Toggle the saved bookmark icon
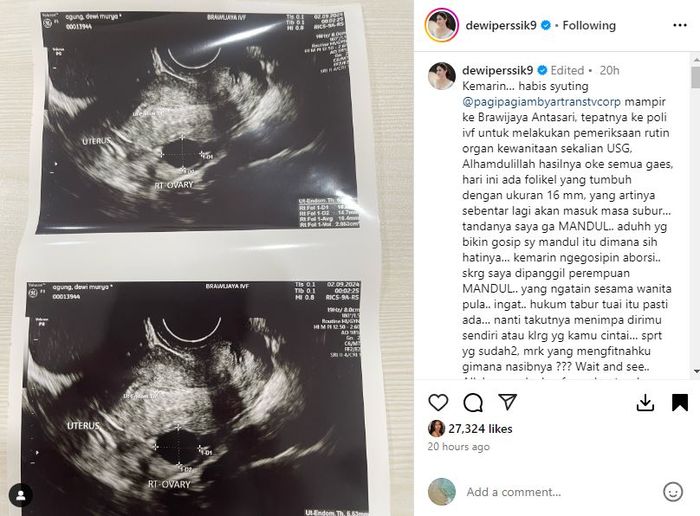This screenshot has height=516, width=700. pos(679,402)
